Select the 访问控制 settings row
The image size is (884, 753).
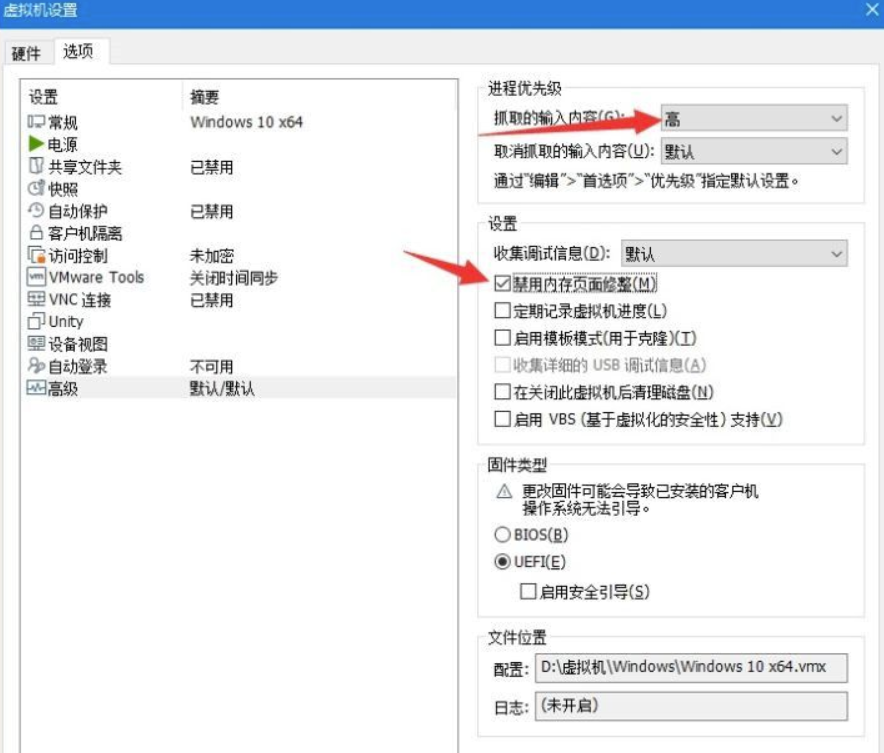(x=240, y=255)
